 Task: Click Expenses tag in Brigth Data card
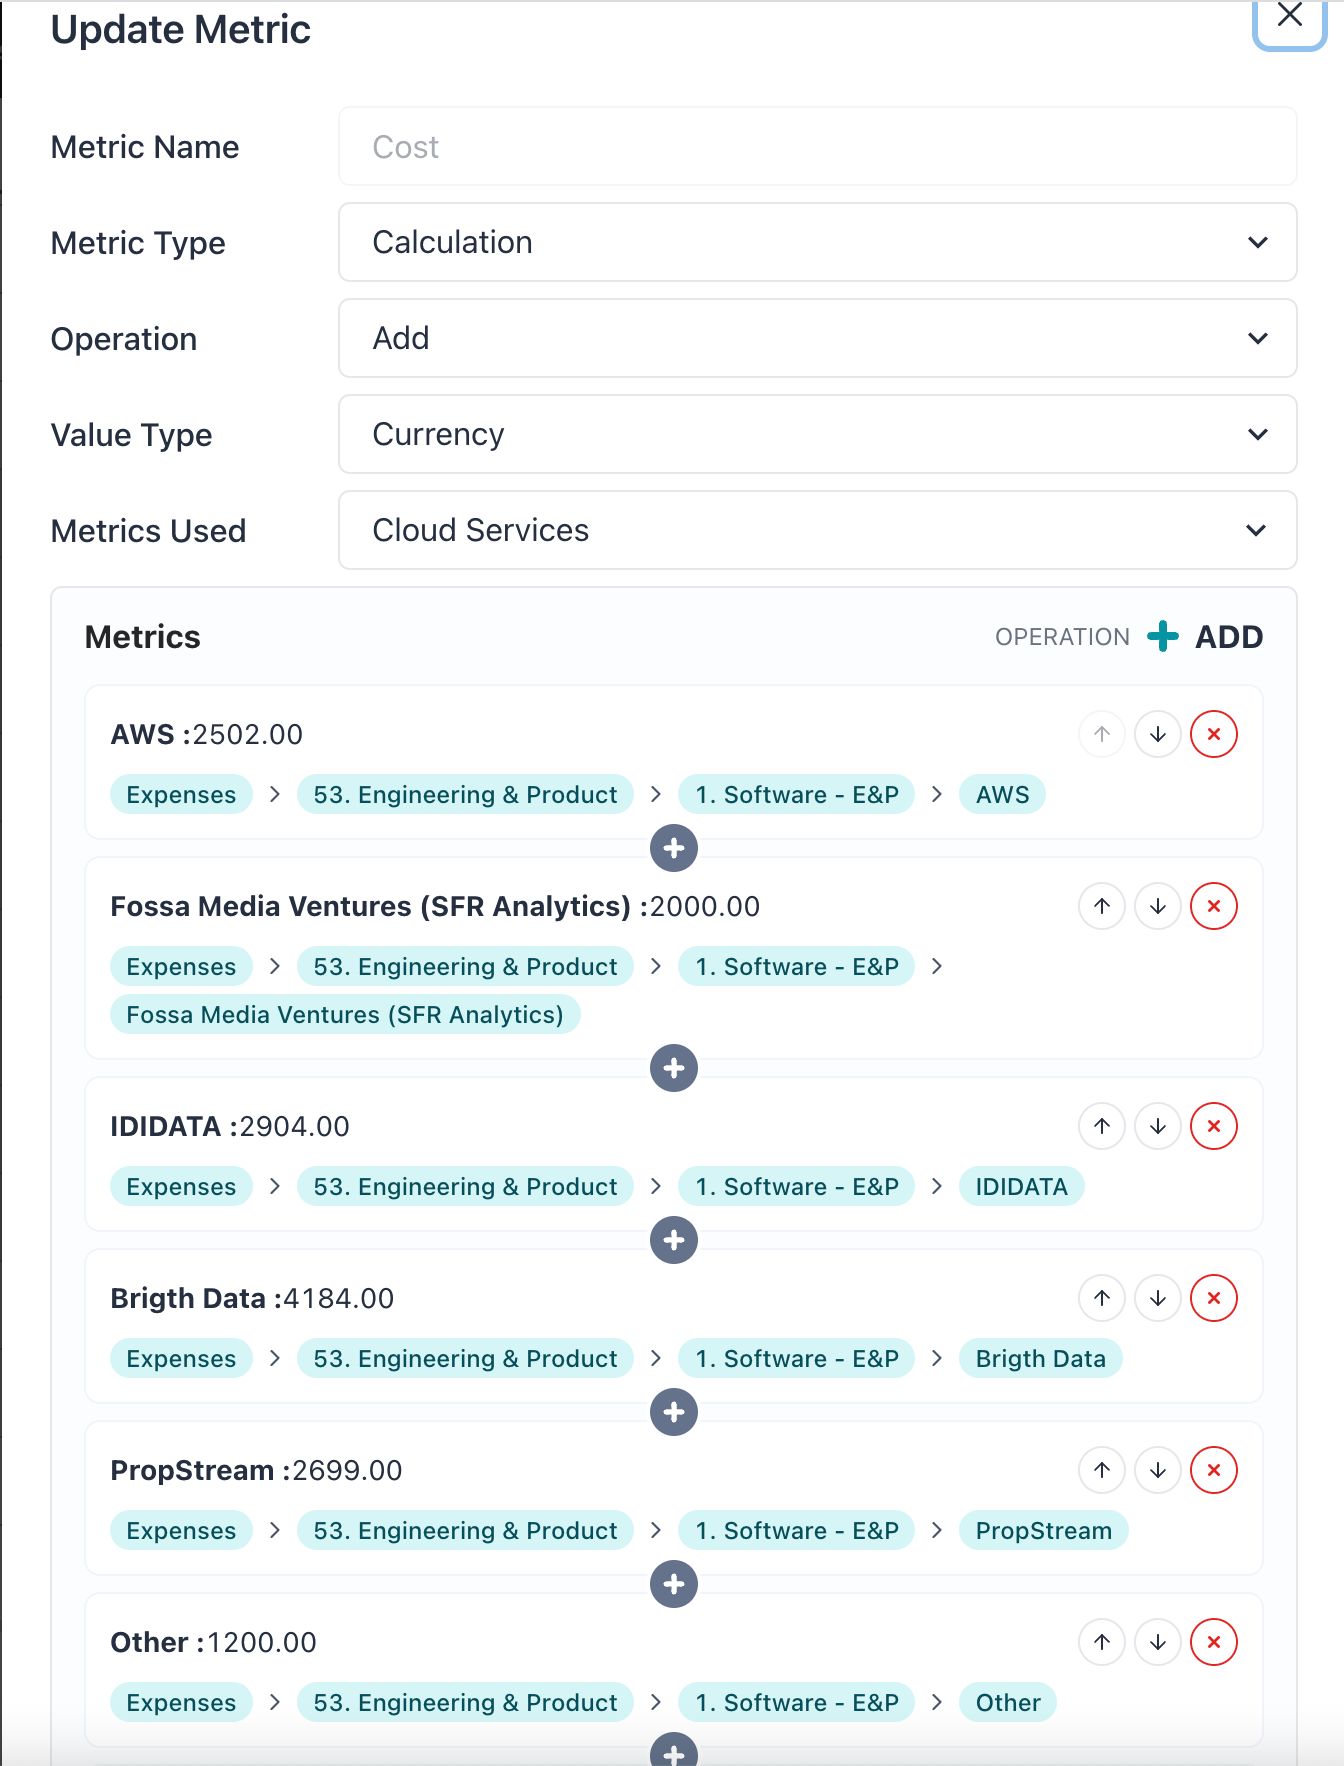pos(181,1358)
